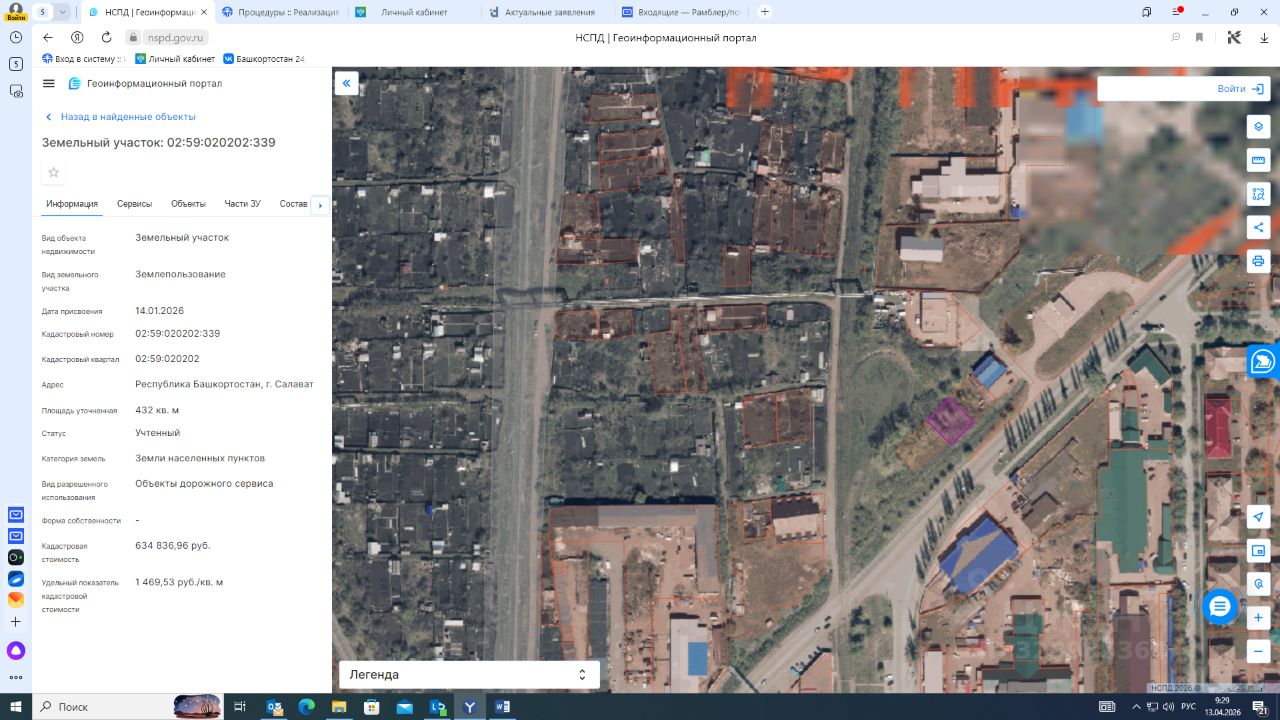The image size is (1280, 720).
Task: Open Outlook from the taskbar
Action: click(274, 707)
